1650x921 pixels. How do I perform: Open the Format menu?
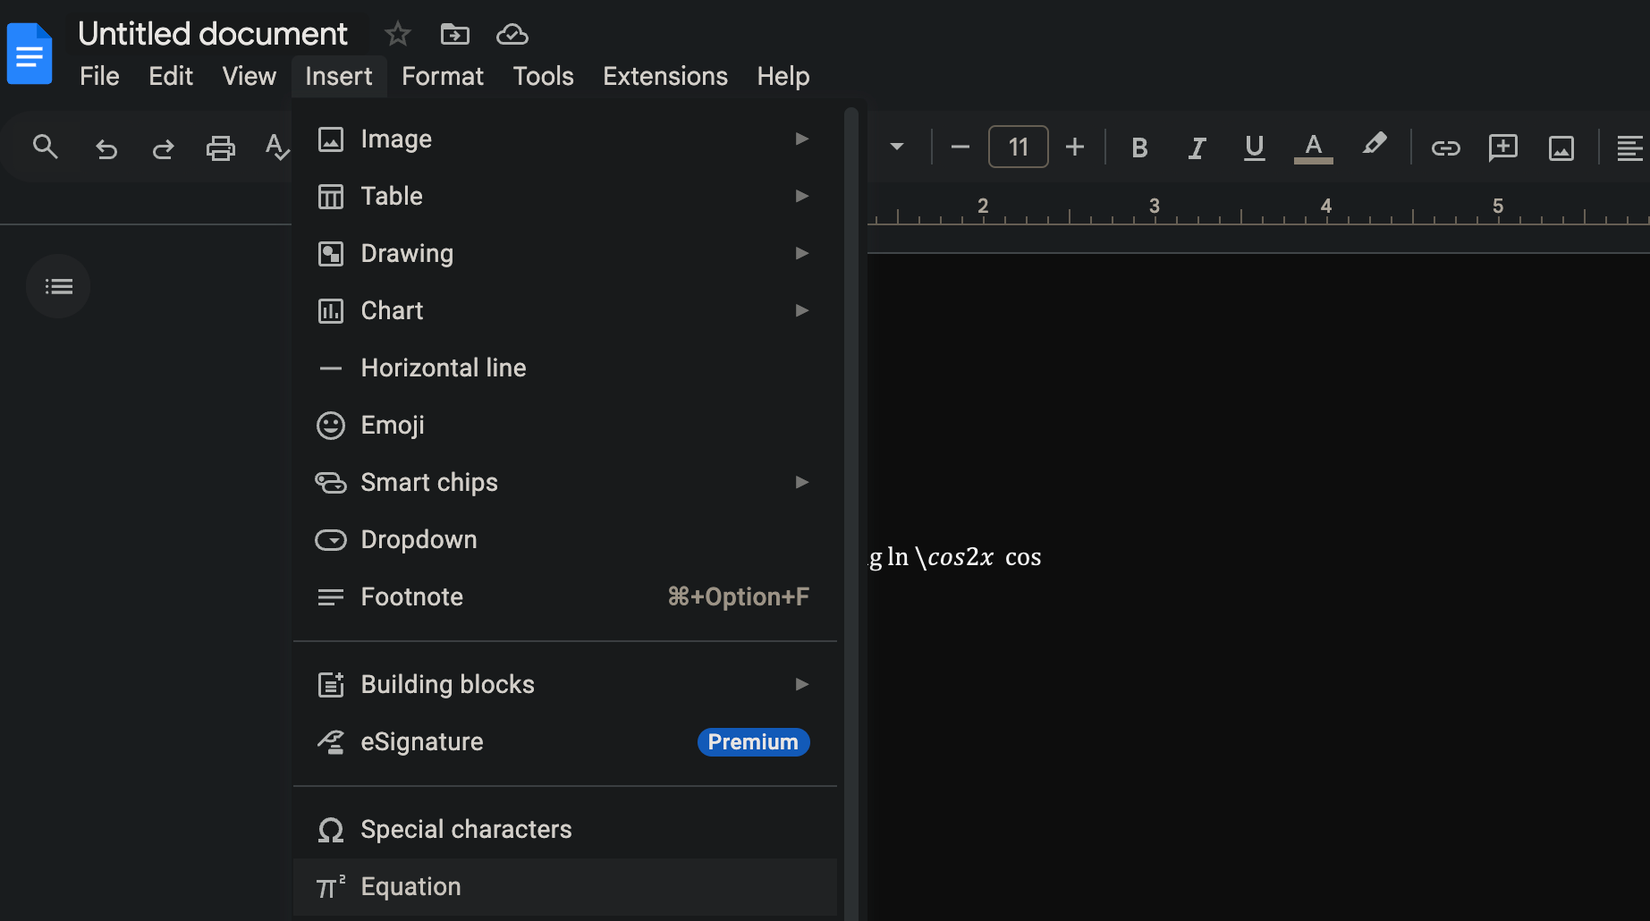pyautogui.click(x=442, y=76)
